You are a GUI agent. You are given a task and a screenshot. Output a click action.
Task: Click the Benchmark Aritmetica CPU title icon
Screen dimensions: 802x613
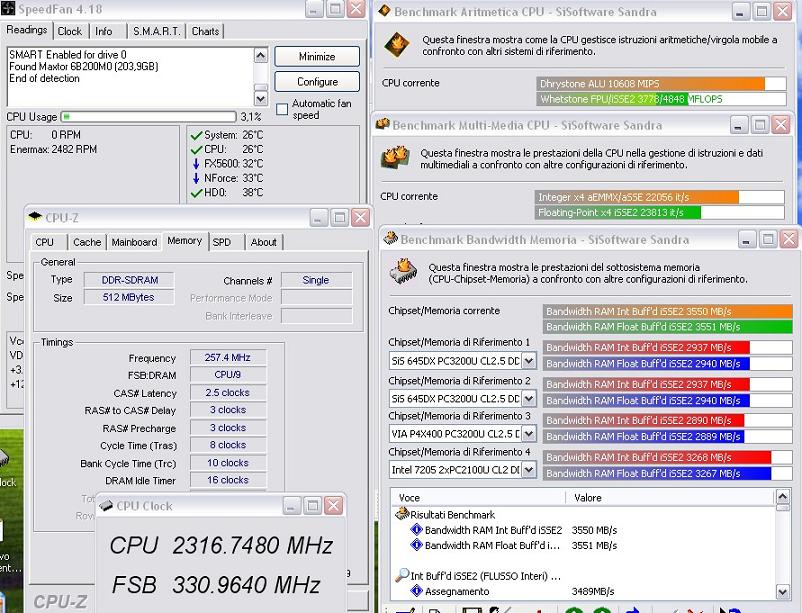[x=384, y=11]
